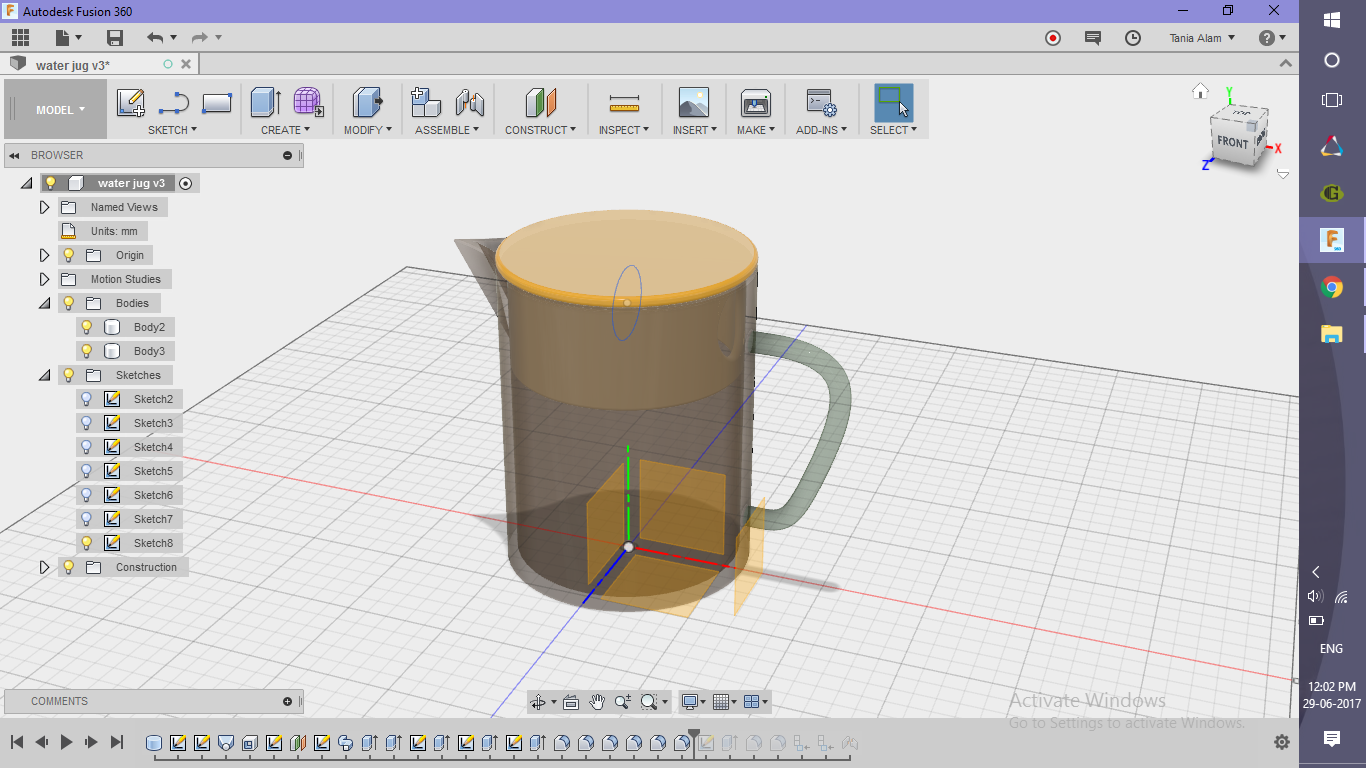Viewport: 1366px width, 768px height.
Task: Click the FRONT face of the ViewCube
Action: (1232, 143)
